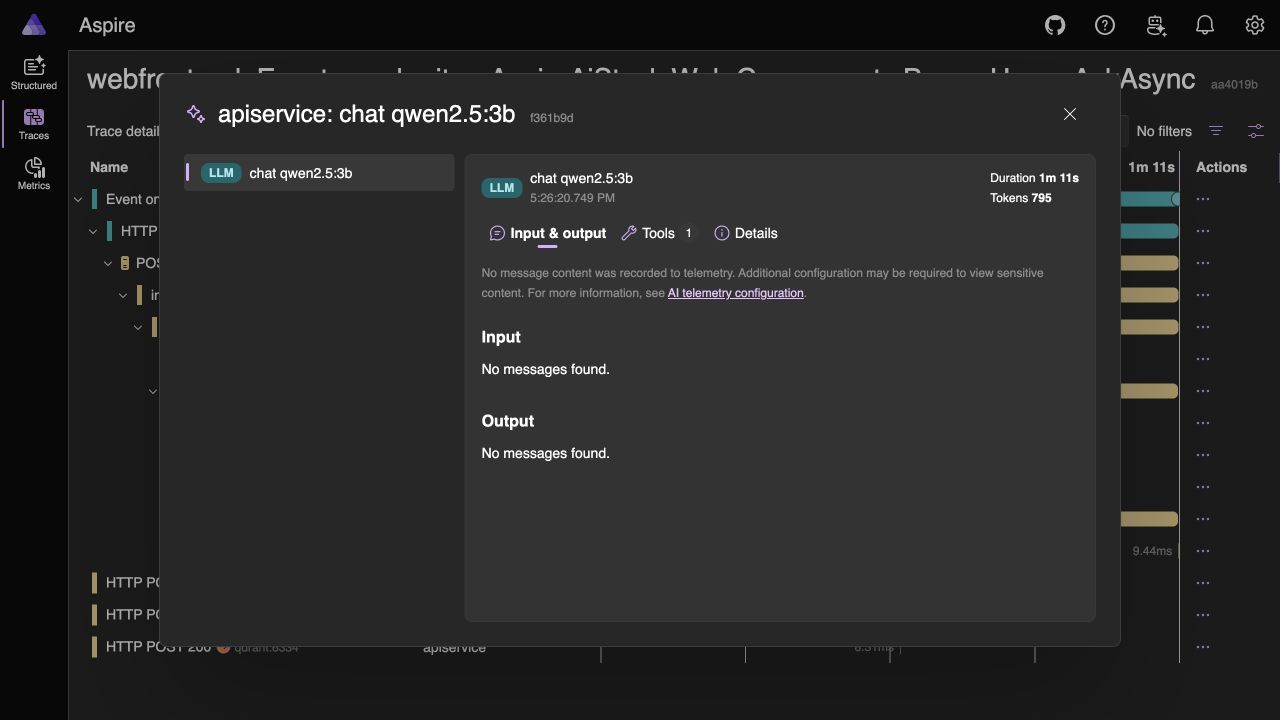Open the view options sliders icon
Screen dimensions: 1280x720
tap(1256, 131)
